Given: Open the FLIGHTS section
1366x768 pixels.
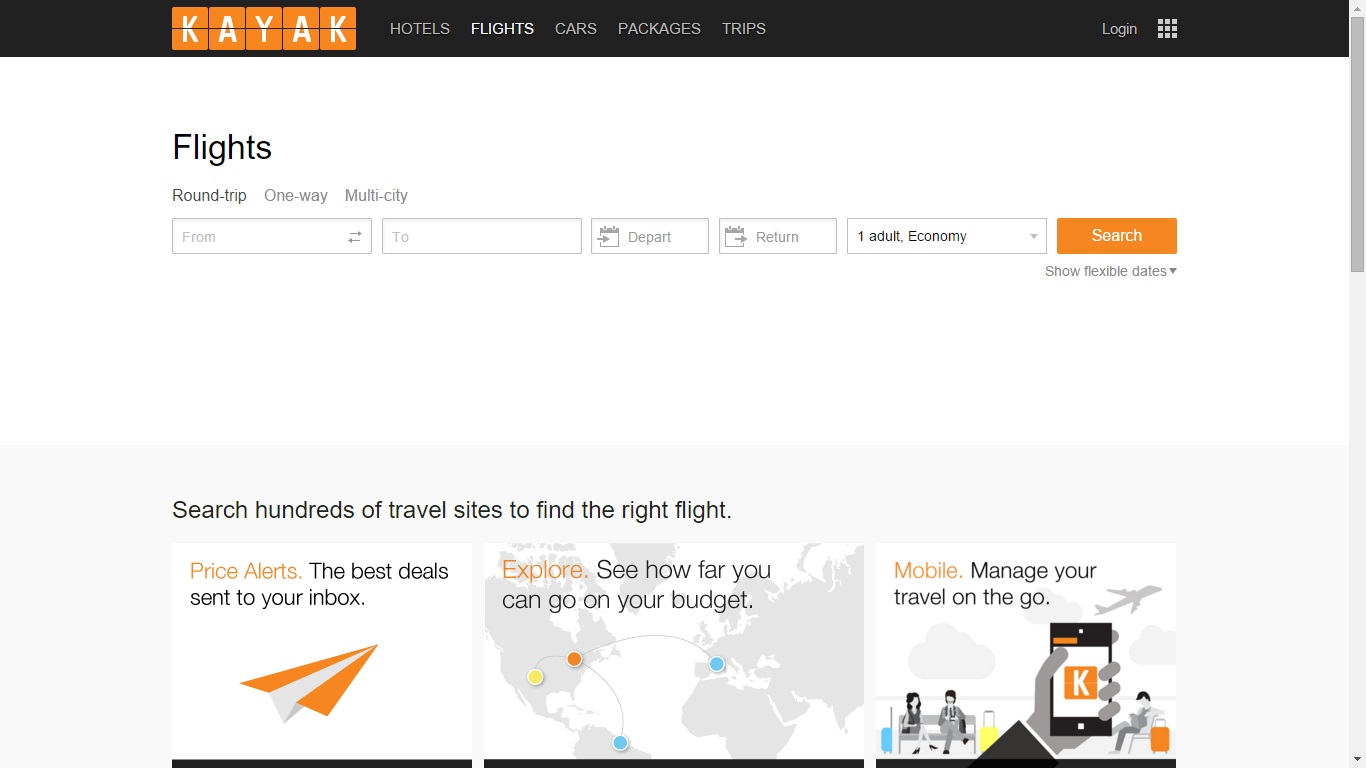Looking at the screenshot, I should 502,29.
